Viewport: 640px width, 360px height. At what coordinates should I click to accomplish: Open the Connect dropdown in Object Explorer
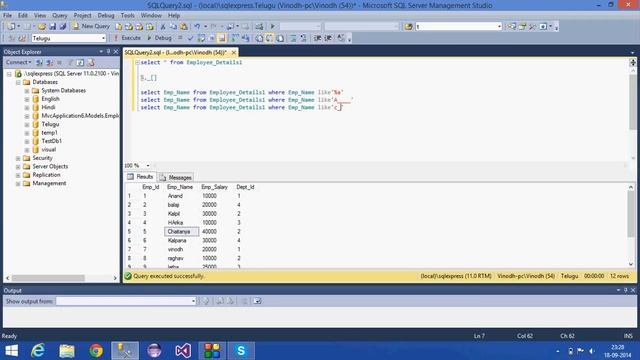[18, 62]
